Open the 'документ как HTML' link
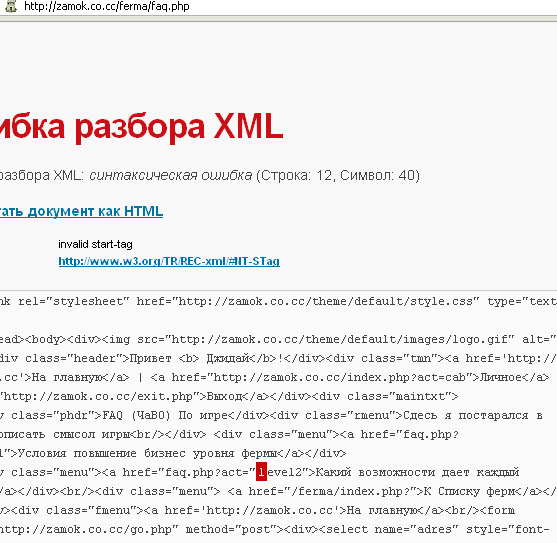Screen dimensions: 557x543 coord(95,211)
